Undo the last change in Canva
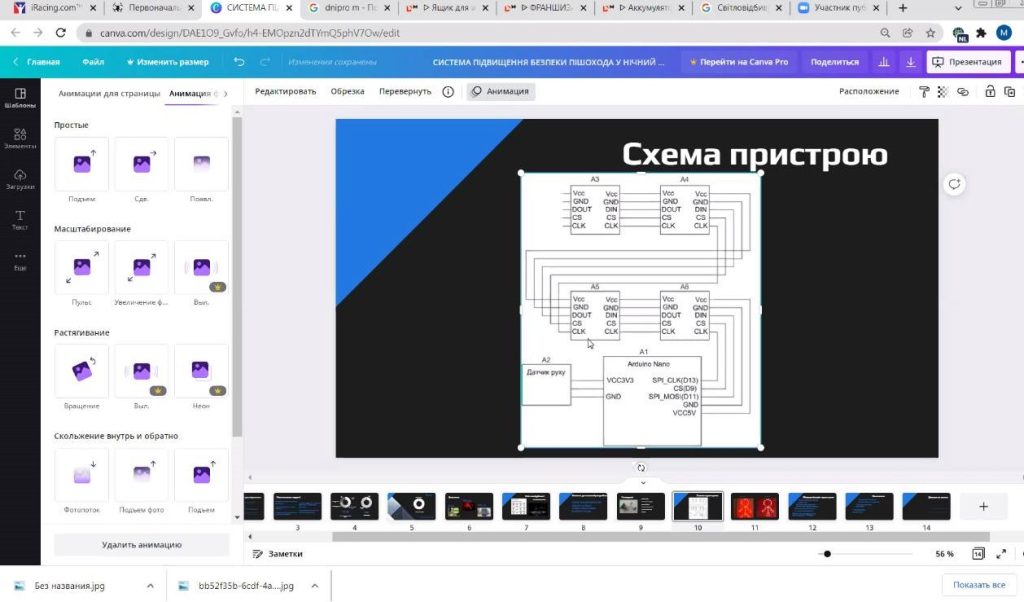Image resolution: width=1024 pixels, height=602 pixels. pos(239,62)
